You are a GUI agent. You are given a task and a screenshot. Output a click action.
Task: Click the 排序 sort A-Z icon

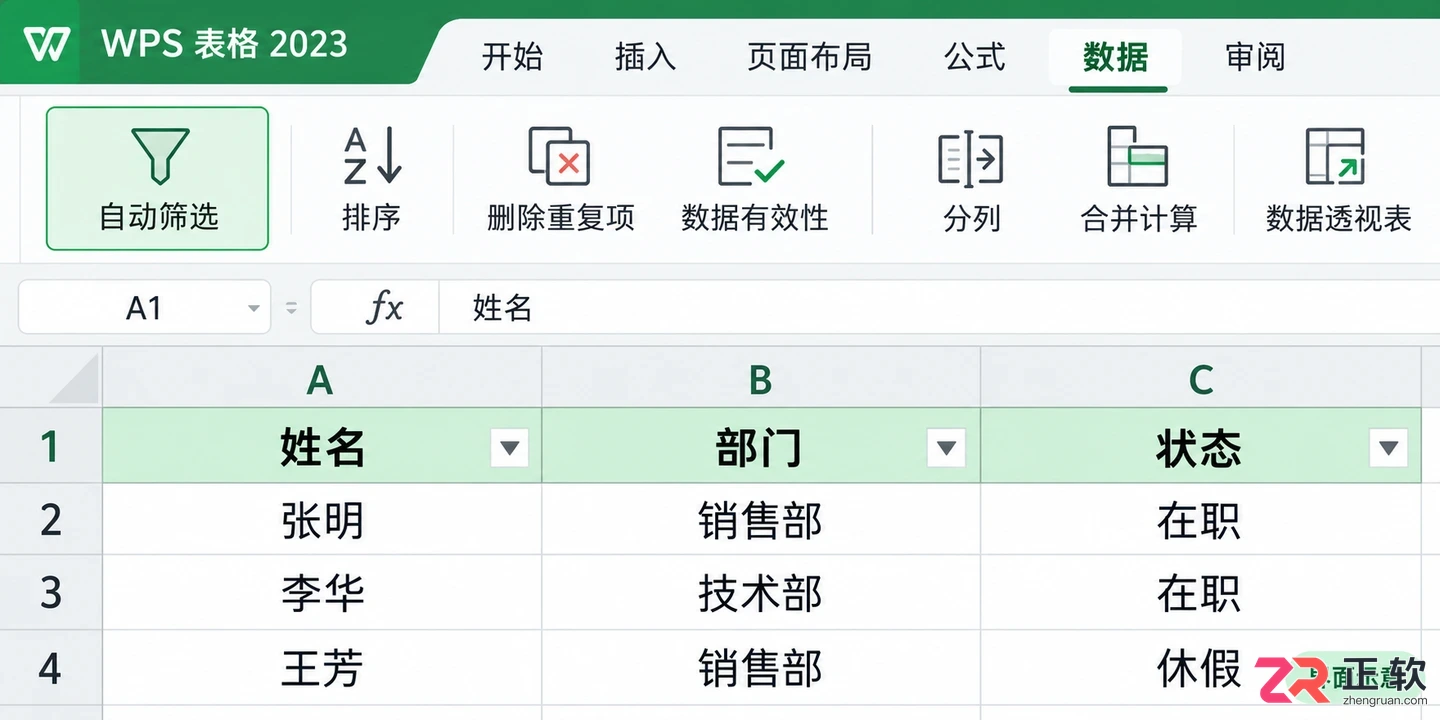(372, 157)
